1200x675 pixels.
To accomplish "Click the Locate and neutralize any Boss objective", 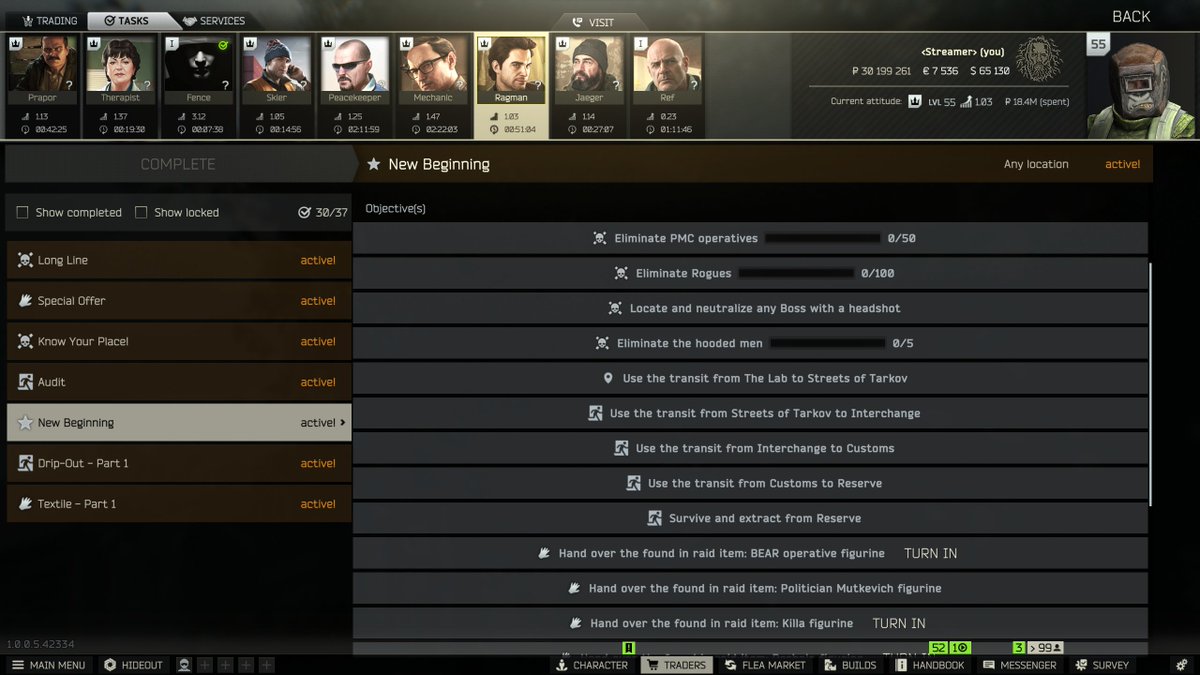I will (750, 308).
